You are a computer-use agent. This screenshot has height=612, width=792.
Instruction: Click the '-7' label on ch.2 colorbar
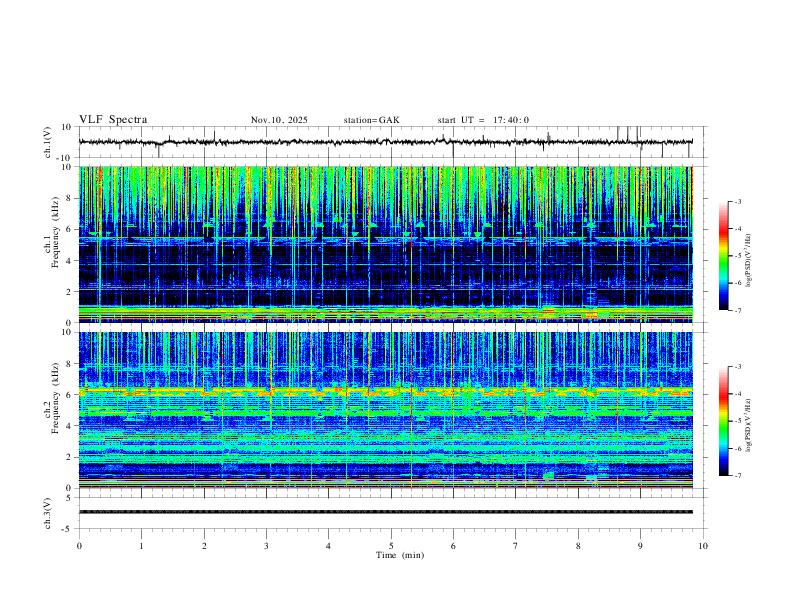737,476
